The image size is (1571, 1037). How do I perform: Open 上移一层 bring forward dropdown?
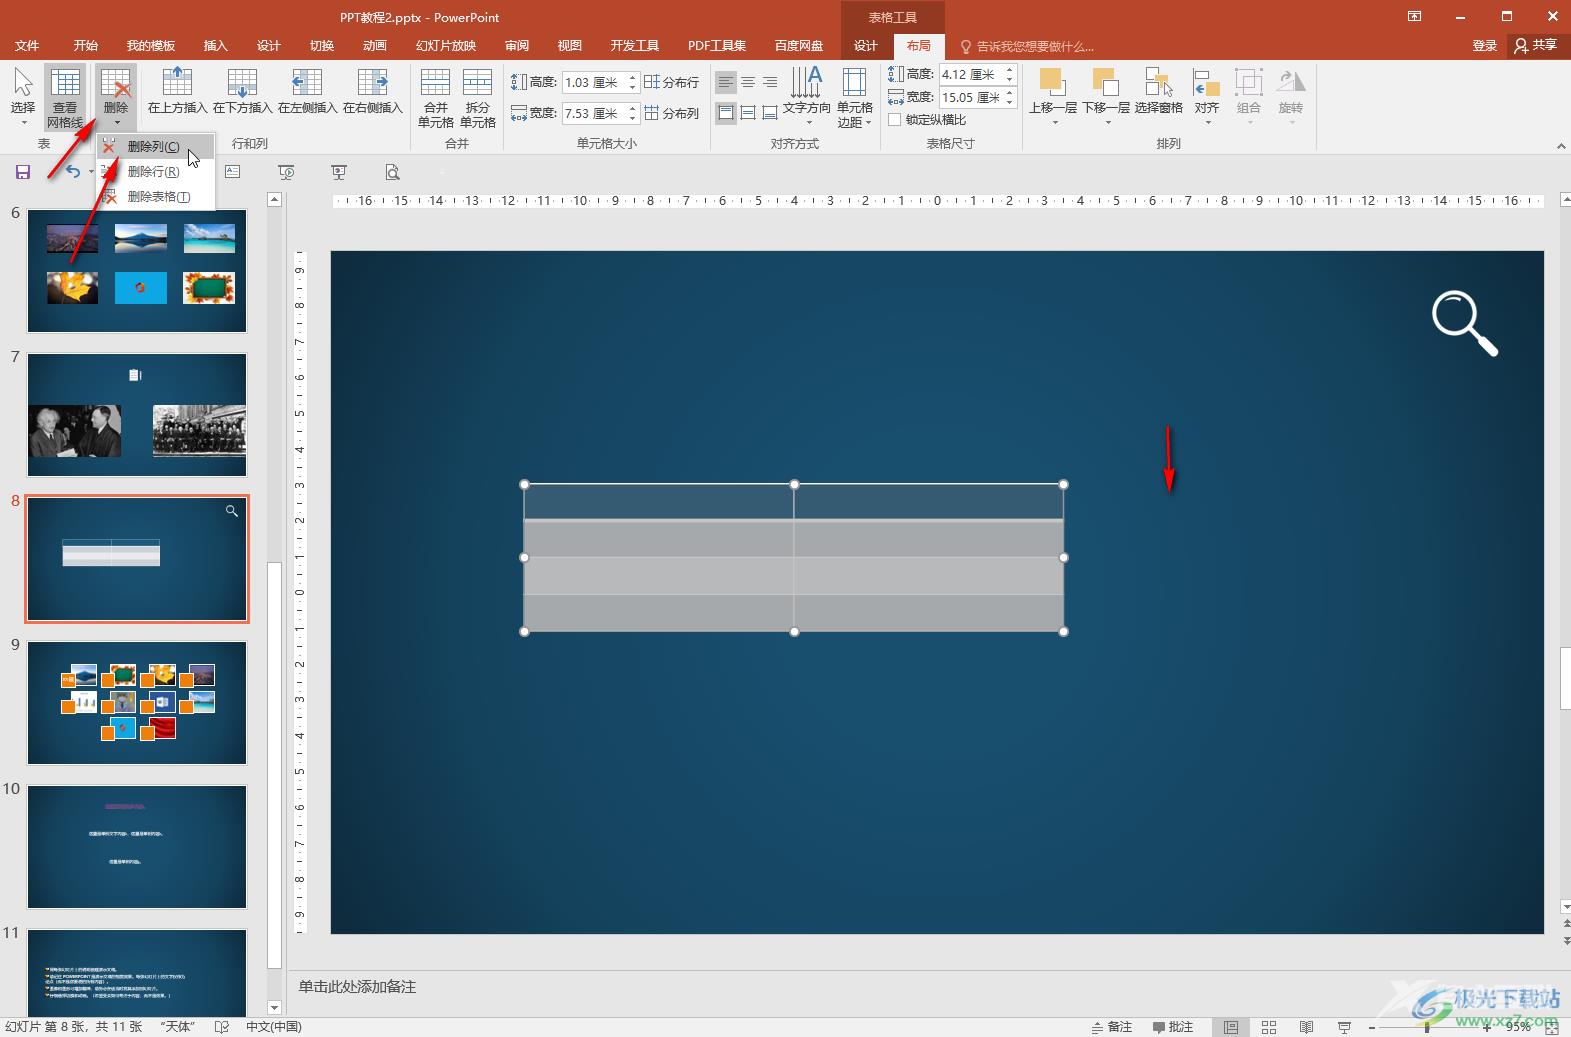click(x=1053, y=96)
